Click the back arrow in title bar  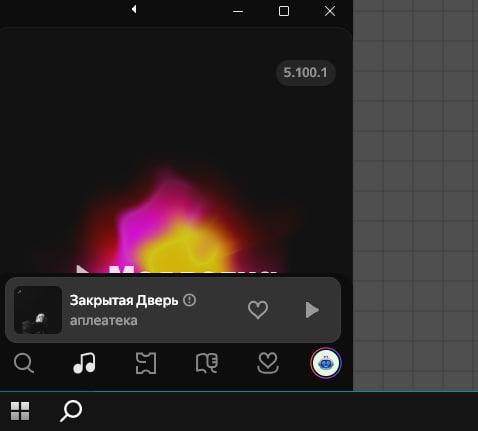[x=134, y=9]
